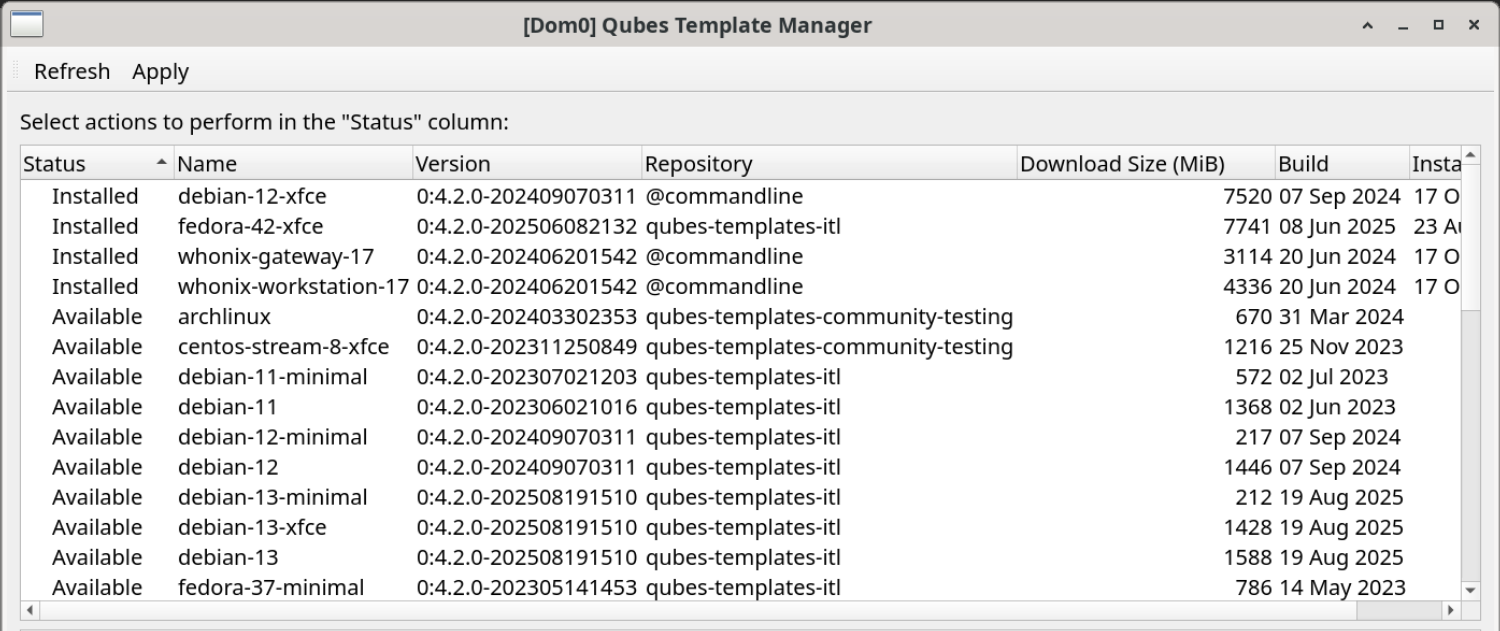Open the Refresh menu action
The image size is (1500, 631).
click(72, 71)
